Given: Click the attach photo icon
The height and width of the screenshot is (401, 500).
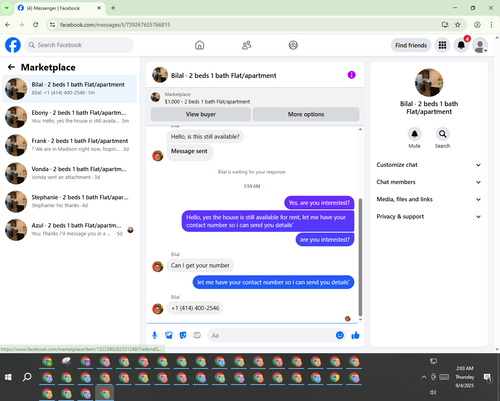Looking at the screenshot, I should pos(169,335).
